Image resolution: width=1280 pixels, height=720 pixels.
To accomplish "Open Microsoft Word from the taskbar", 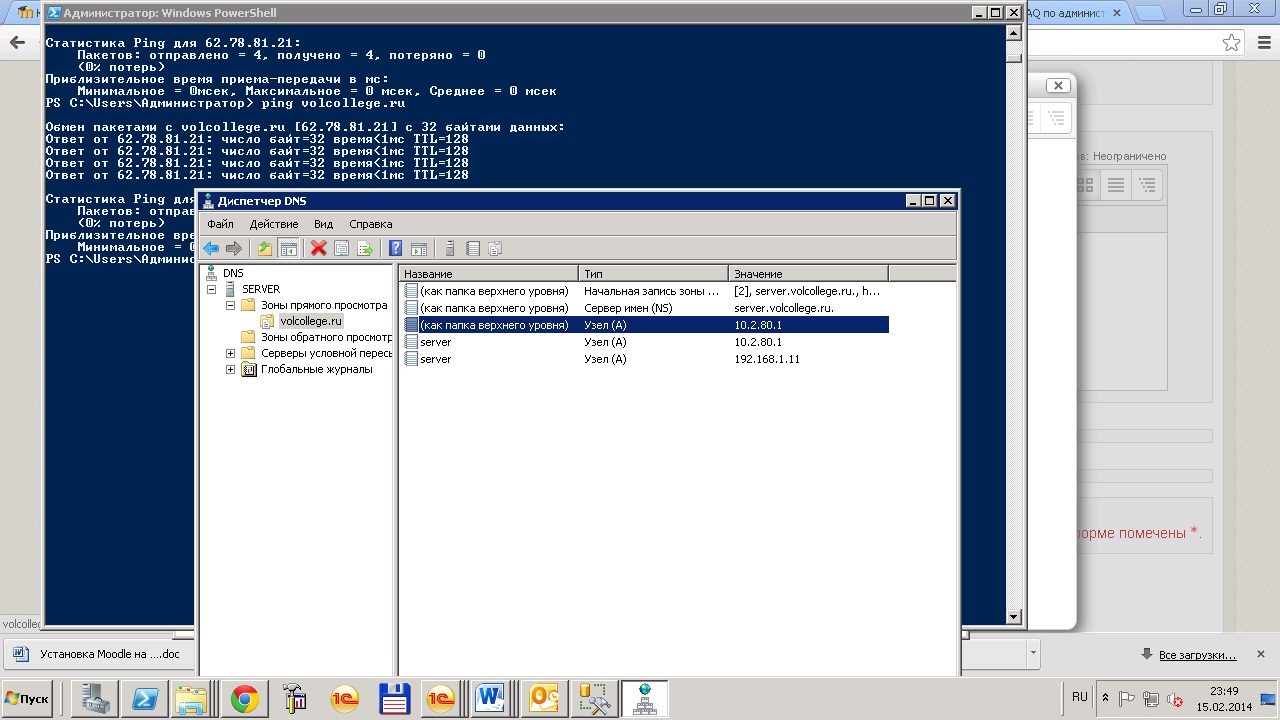I will click(x=491, y=698).
